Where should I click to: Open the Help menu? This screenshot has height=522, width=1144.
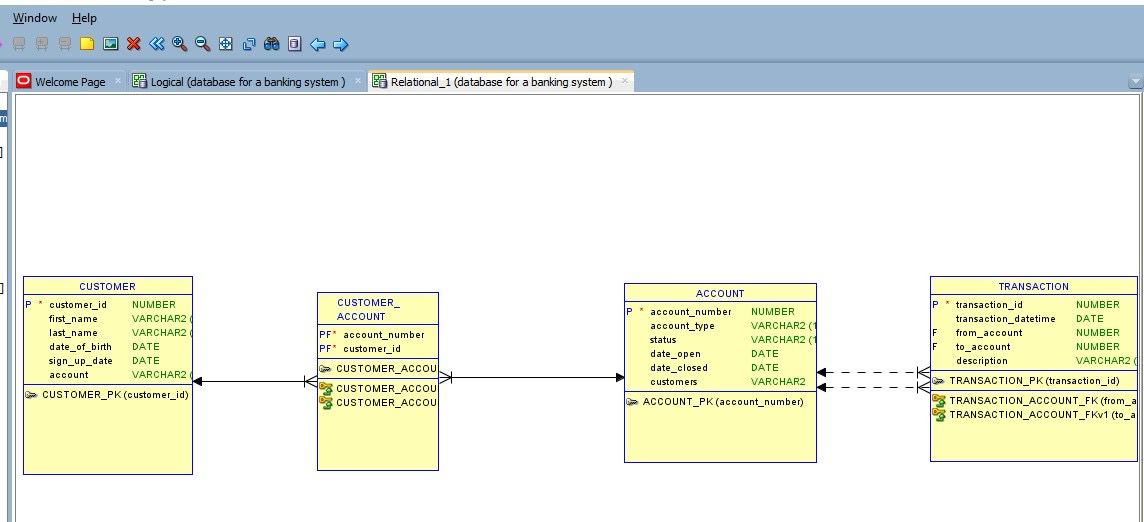point(84,18)
